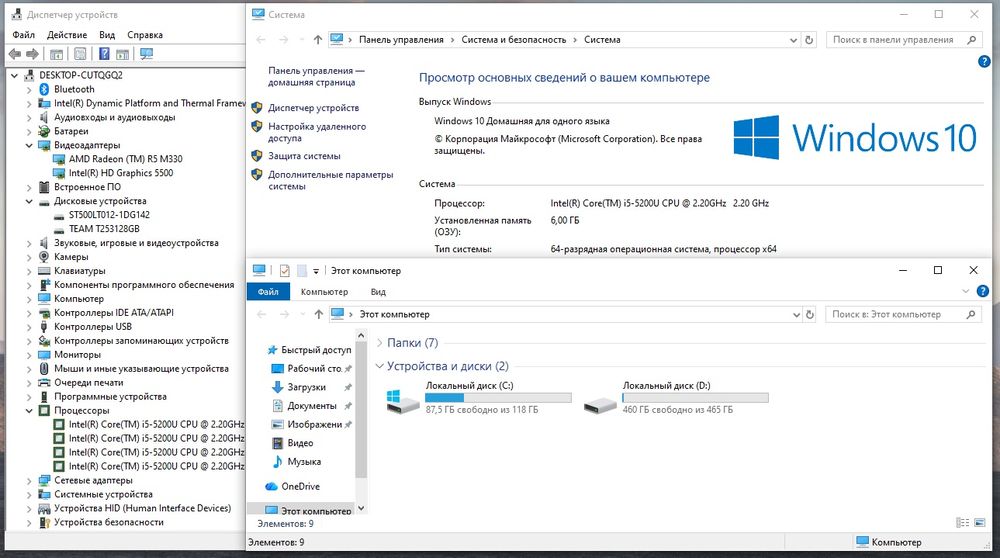1000x558 pixels.
Task: Click the refresh icon in Этот компьютер address bar
Action: tap(810, 314)
